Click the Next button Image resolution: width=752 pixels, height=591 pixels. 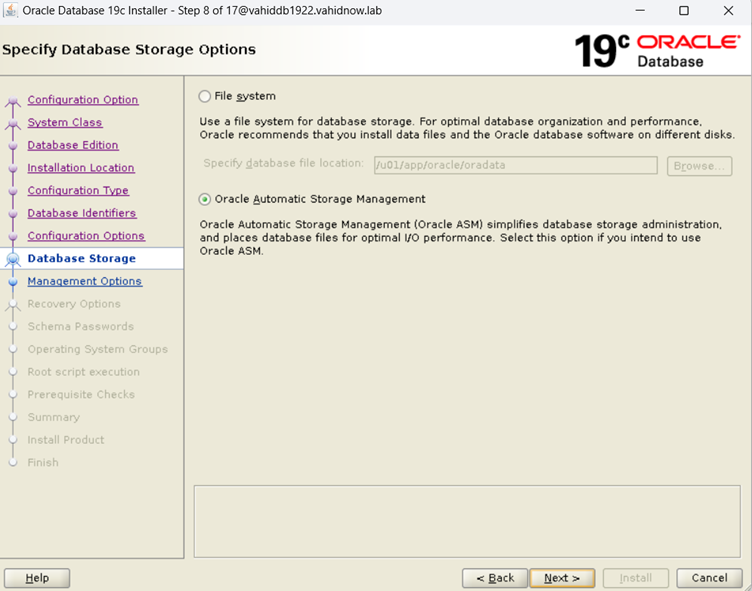562,578
